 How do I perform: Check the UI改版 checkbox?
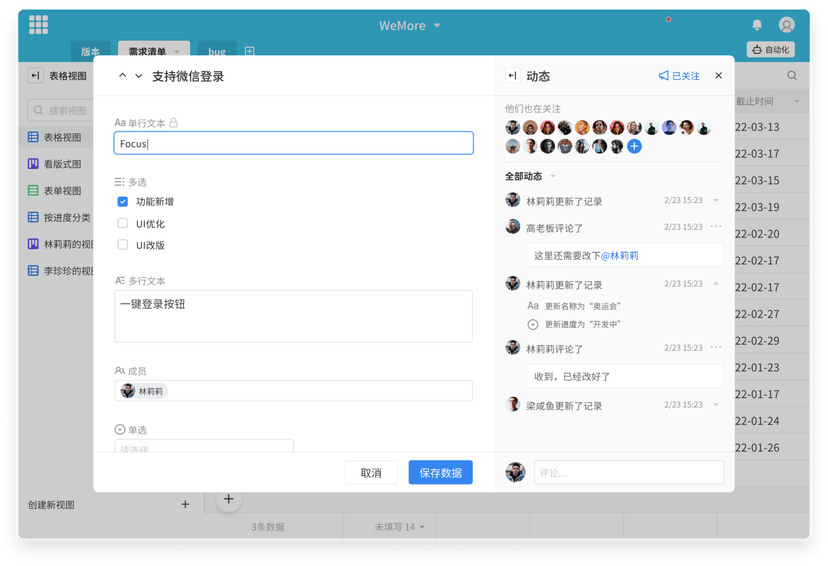pyautogui.click(x=123, y=245)
